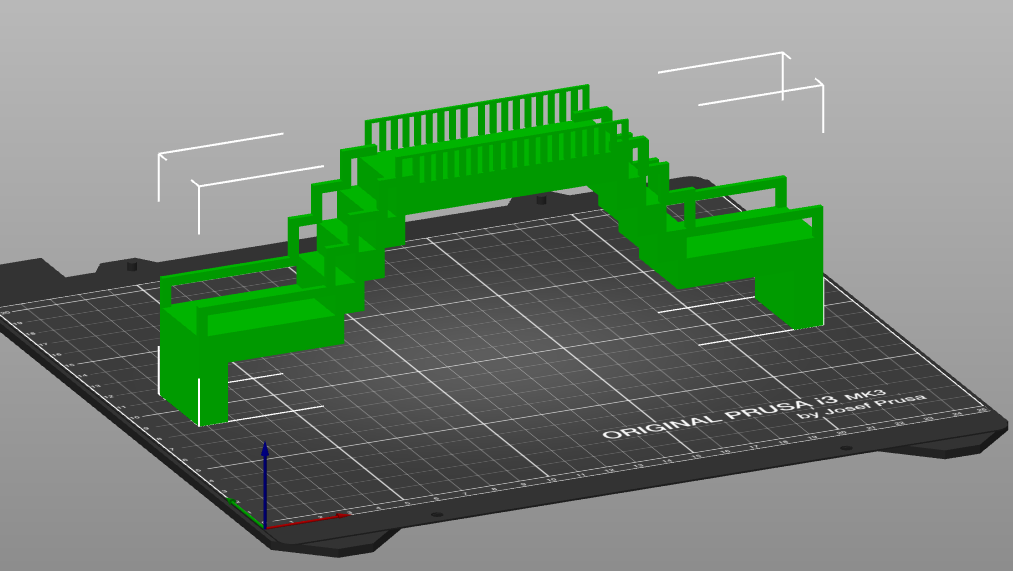
Task: Click the top-left selection bounding box corner
Action: pyautogui.click(x=160, y=155)
